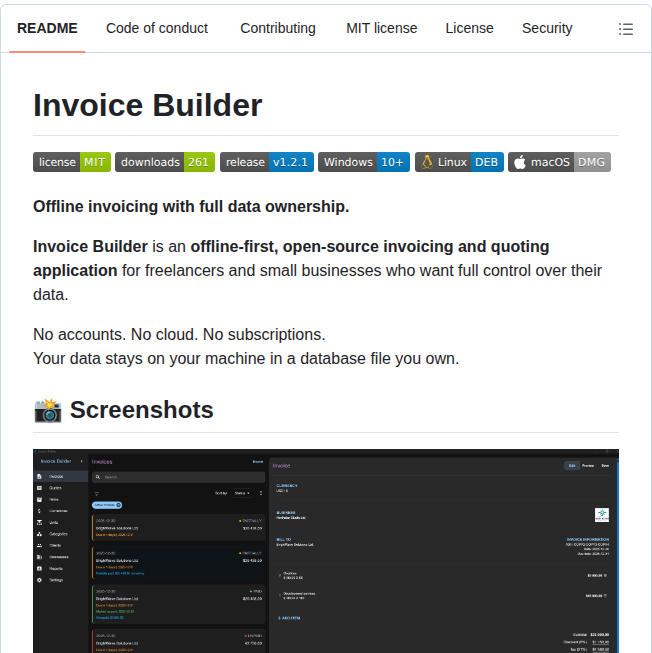This screenshot has width=652, height=653.
Task: Open the Invoice Builder app screenshot image
Action: click(x=326, y=551)
